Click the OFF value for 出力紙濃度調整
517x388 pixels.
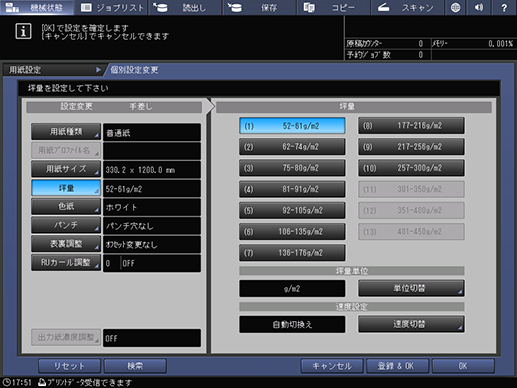pos(152,338)
